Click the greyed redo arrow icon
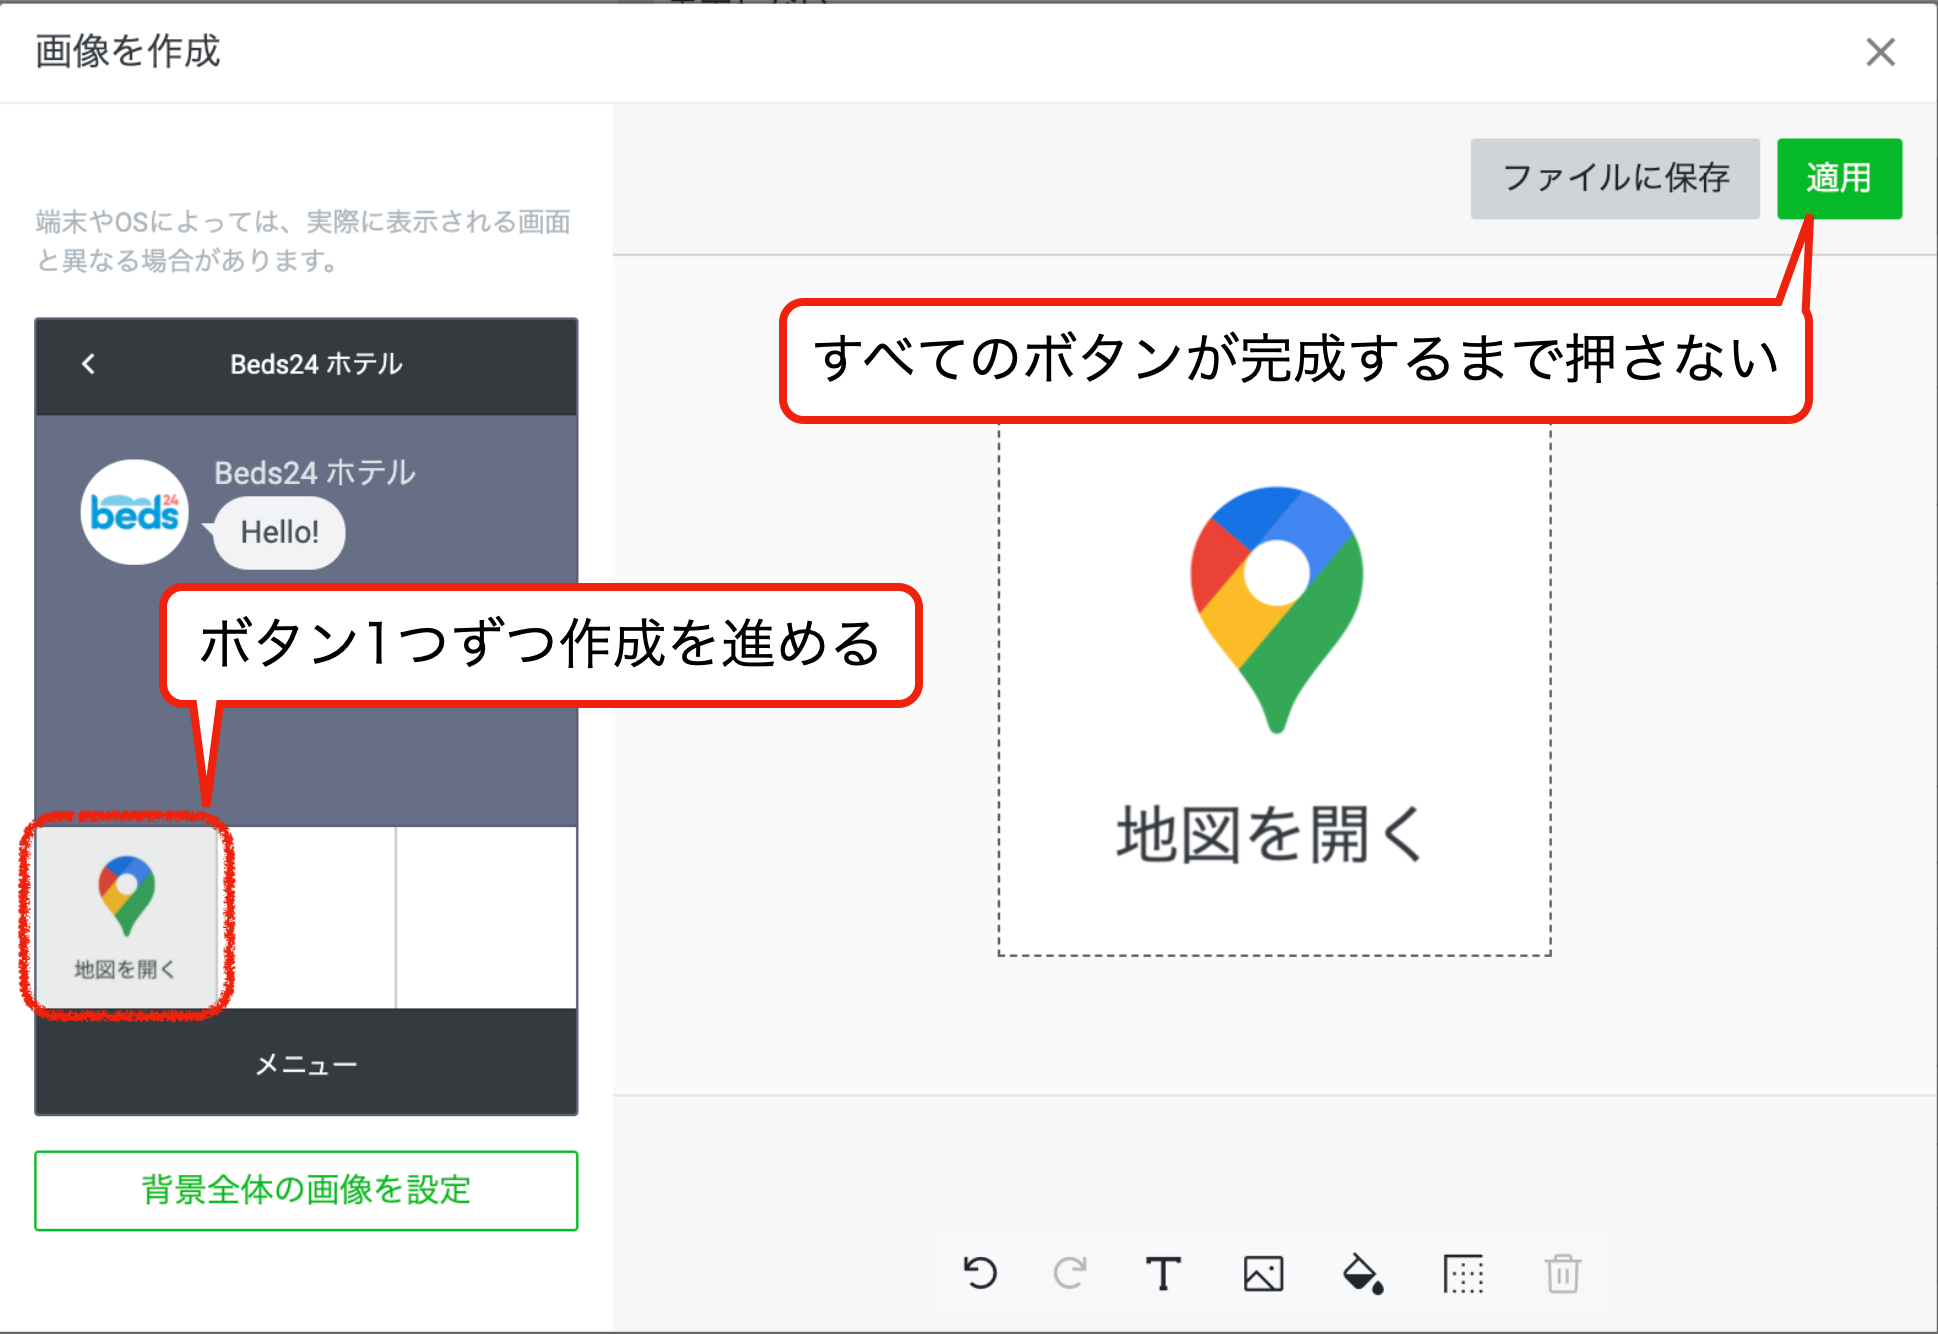This screenshot has width=1938, height=1334. tap(1069, 1273)
